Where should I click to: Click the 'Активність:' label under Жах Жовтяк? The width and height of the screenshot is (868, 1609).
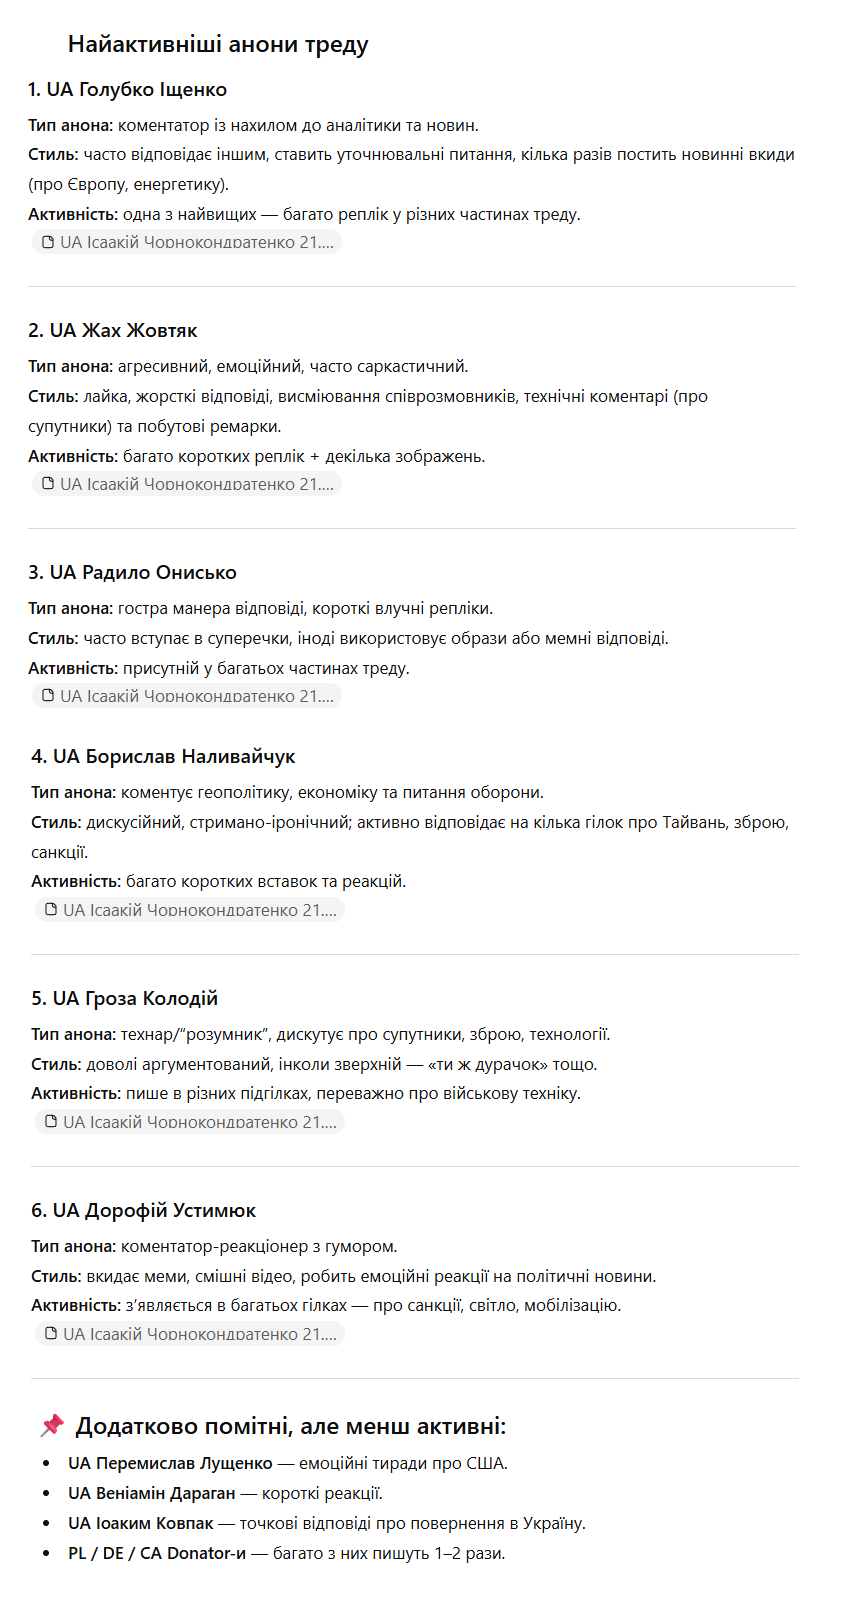tap(73, 457)
